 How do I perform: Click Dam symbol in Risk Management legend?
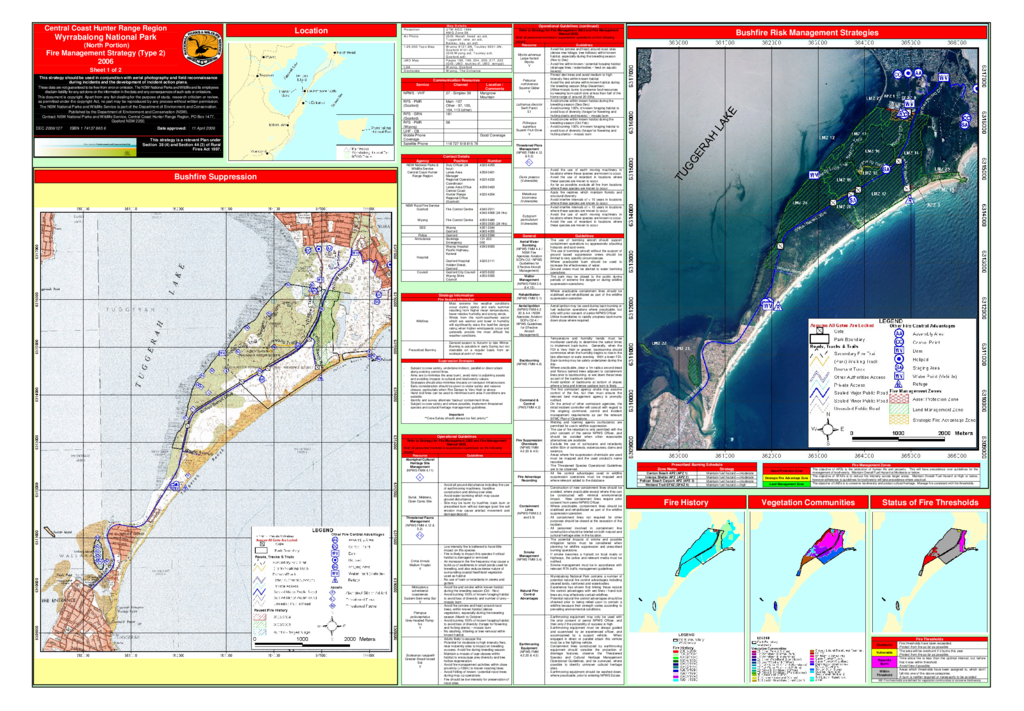click(899, 351)
